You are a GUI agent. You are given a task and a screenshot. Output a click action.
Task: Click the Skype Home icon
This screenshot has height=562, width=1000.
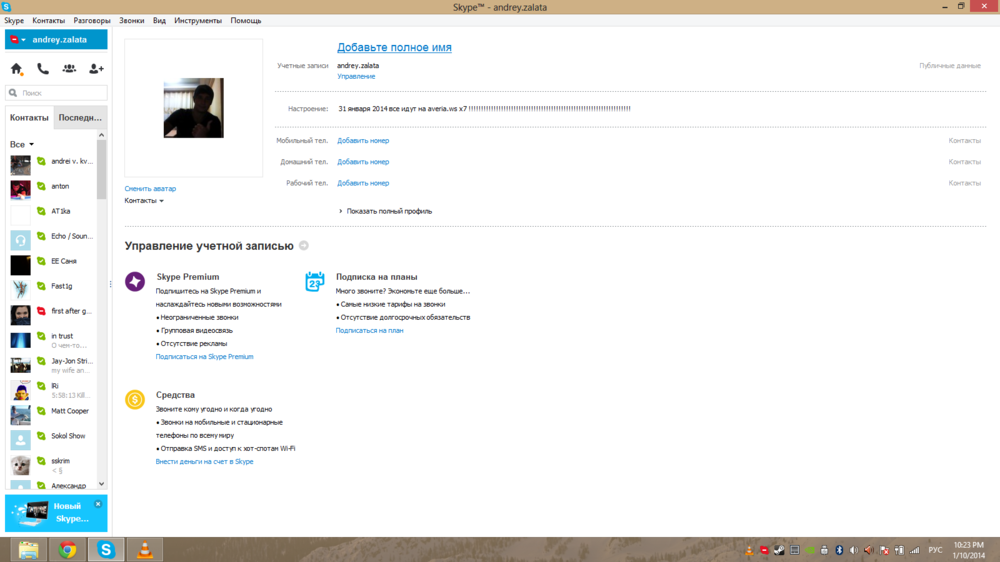(x=17, y=69)
